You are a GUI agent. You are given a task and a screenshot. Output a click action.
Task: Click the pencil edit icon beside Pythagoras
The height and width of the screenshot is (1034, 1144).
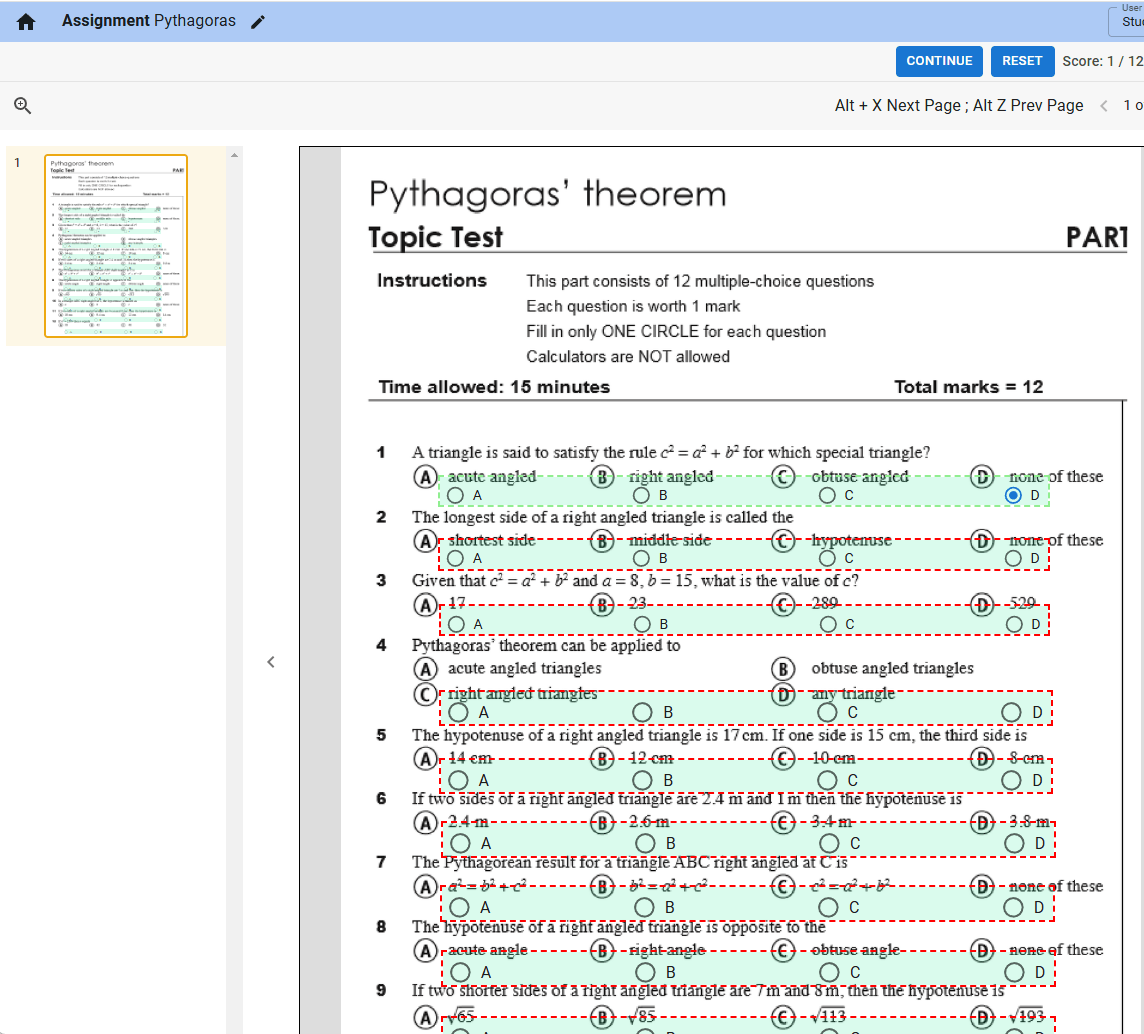(x=258, y=22)
